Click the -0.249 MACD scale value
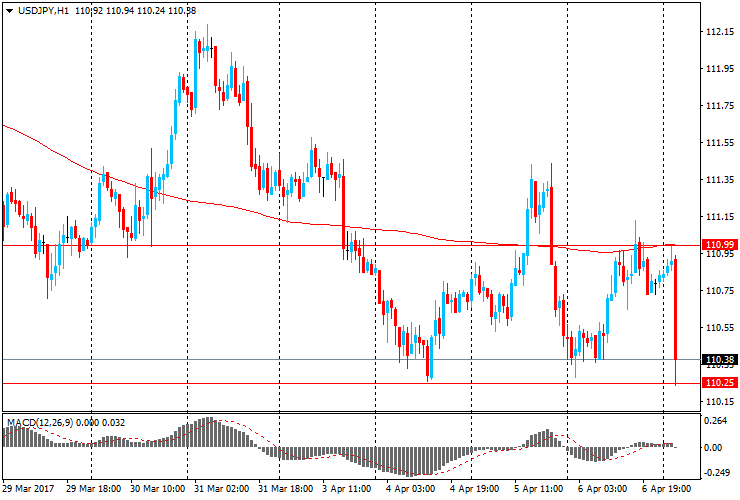 pyautogui.click(x=715, y=474)
